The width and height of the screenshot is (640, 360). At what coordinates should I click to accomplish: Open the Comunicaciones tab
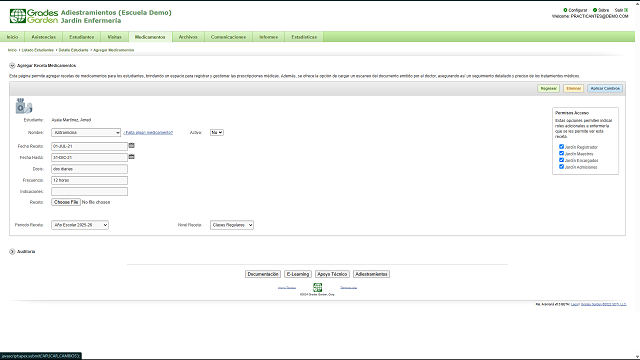[229, 37]
